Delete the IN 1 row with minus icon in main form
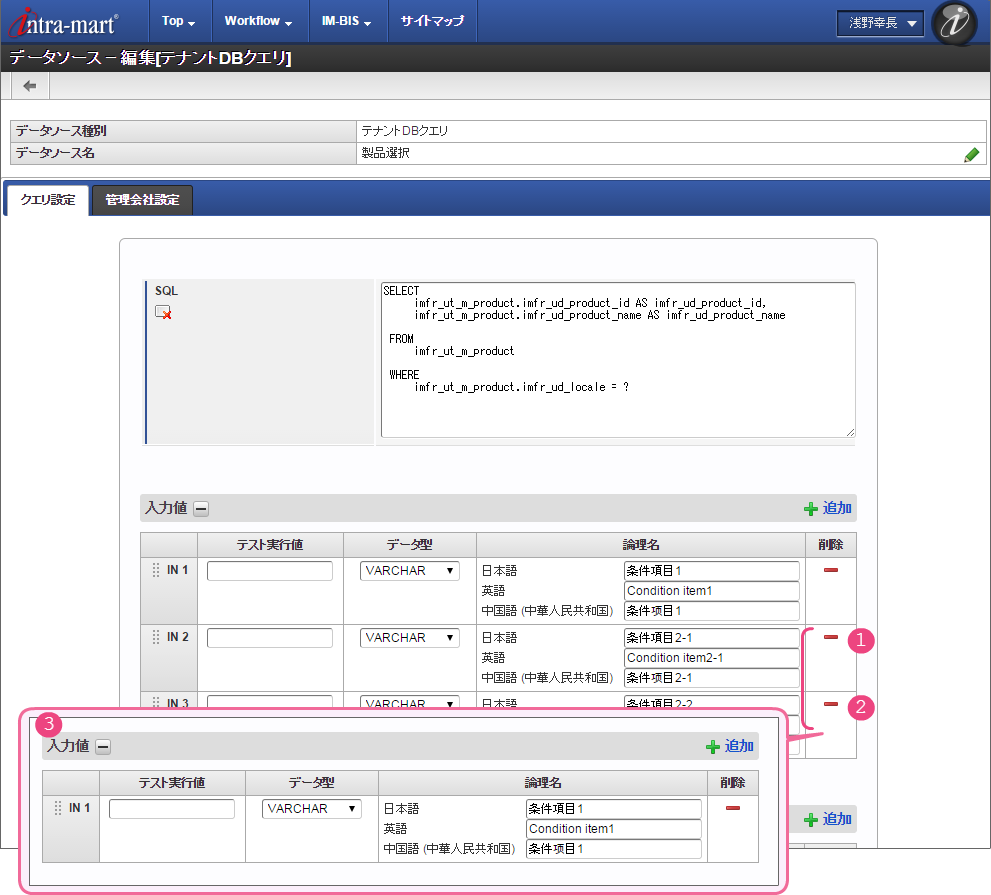991x895 pixels. (x=831, y=570)
